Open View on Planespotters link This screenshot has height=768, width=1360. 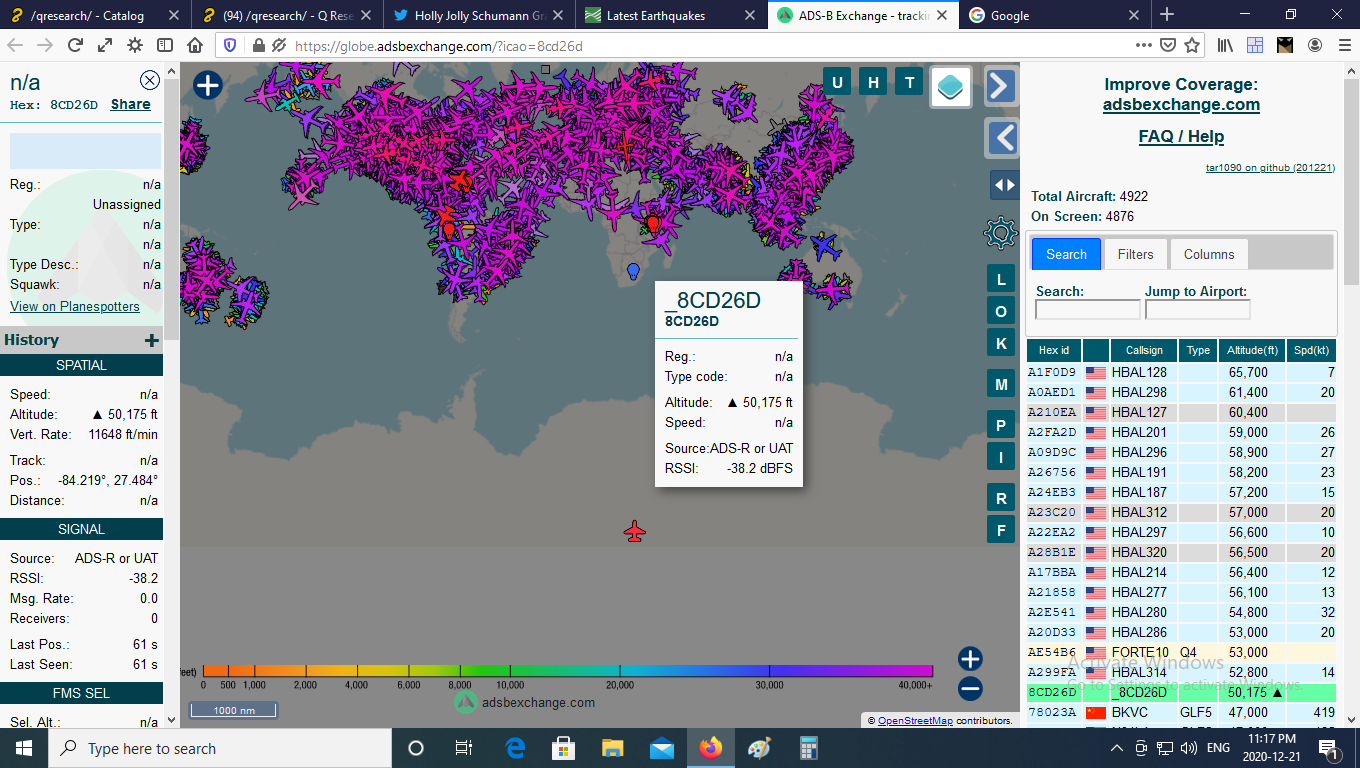pyautogui.click(x=75, y=306)
